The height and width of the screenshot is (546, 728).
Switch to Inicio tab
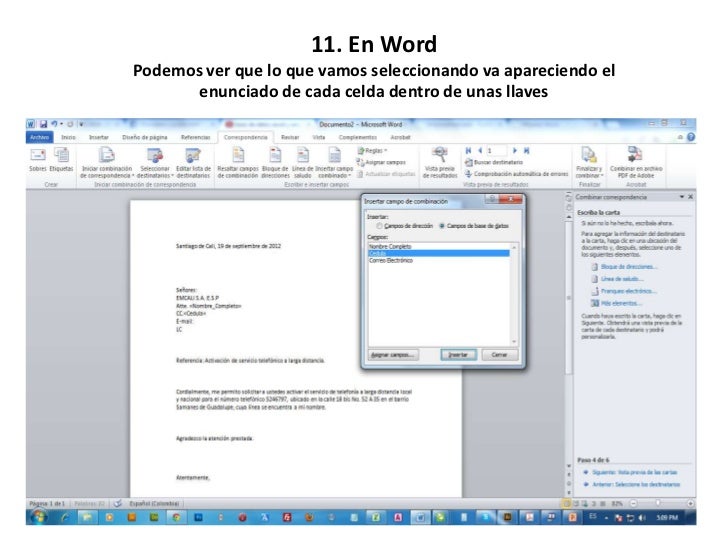(x=68, y=137)
